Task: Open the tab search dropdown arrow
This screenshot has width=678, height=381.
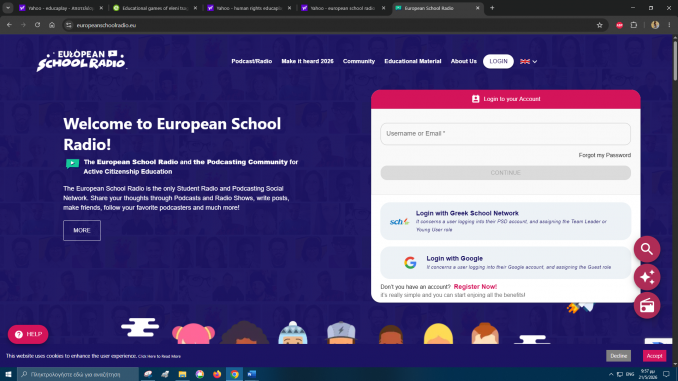Action: coord(8,8)
